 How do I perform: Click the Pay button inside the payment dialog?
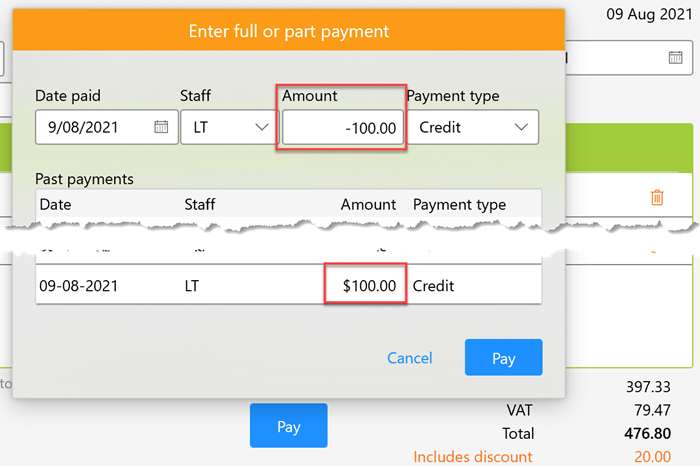pyautogui.click(x=503, y=358)
